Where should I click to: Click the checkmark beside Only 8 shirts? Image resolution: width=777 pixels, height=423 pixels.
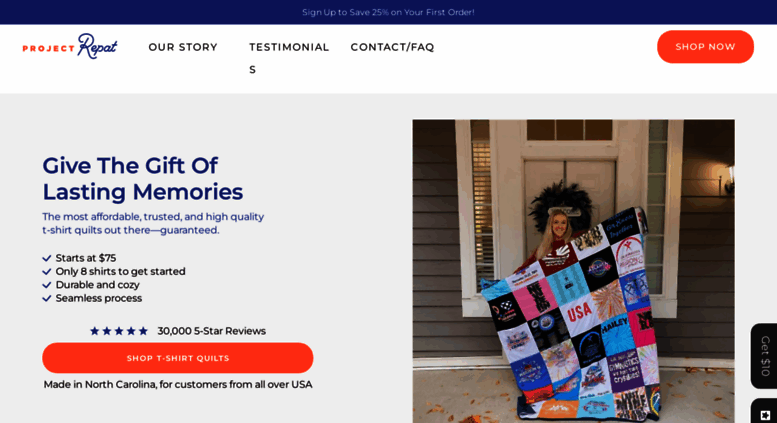47,271
